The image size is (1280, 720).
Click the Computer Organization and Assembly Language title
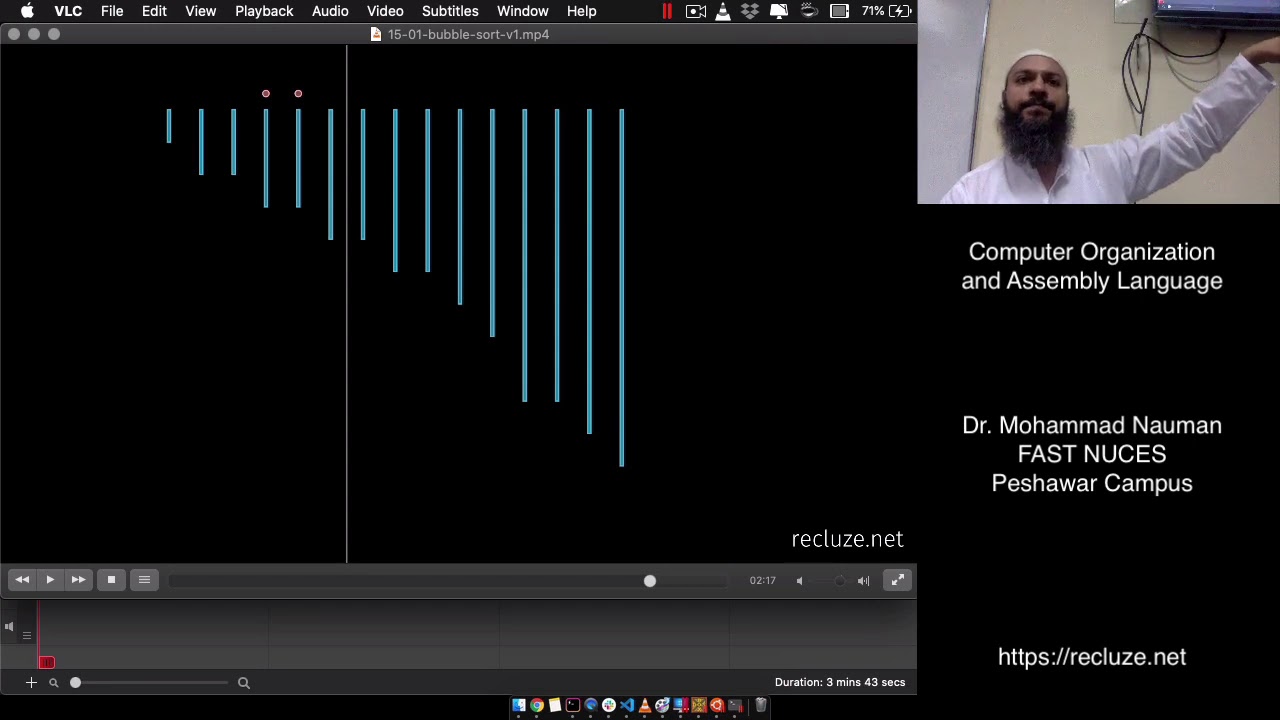click(x=1092, y=266)
